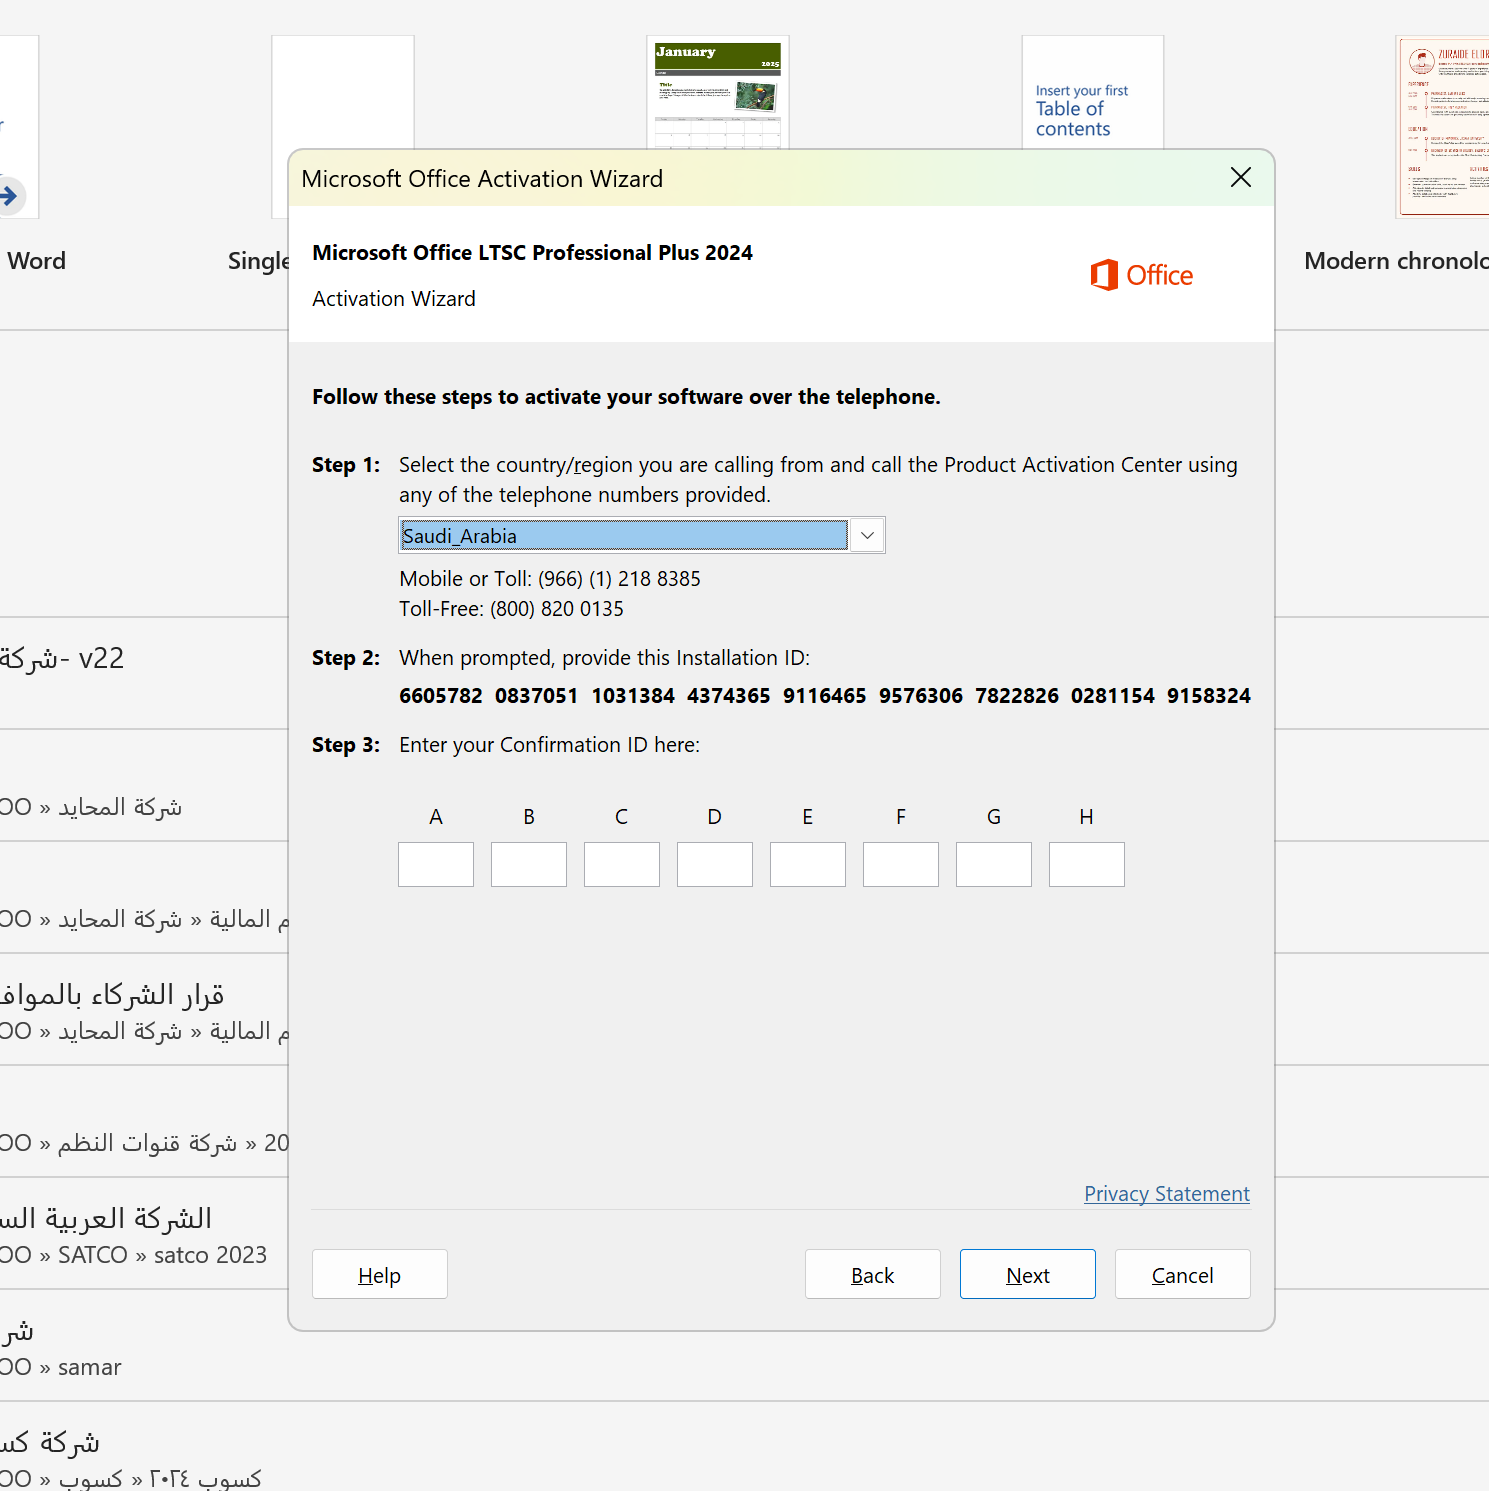The image size is (1489, 1491).
Task: Focus Confirmation ID field D
Action: (715, 864)
